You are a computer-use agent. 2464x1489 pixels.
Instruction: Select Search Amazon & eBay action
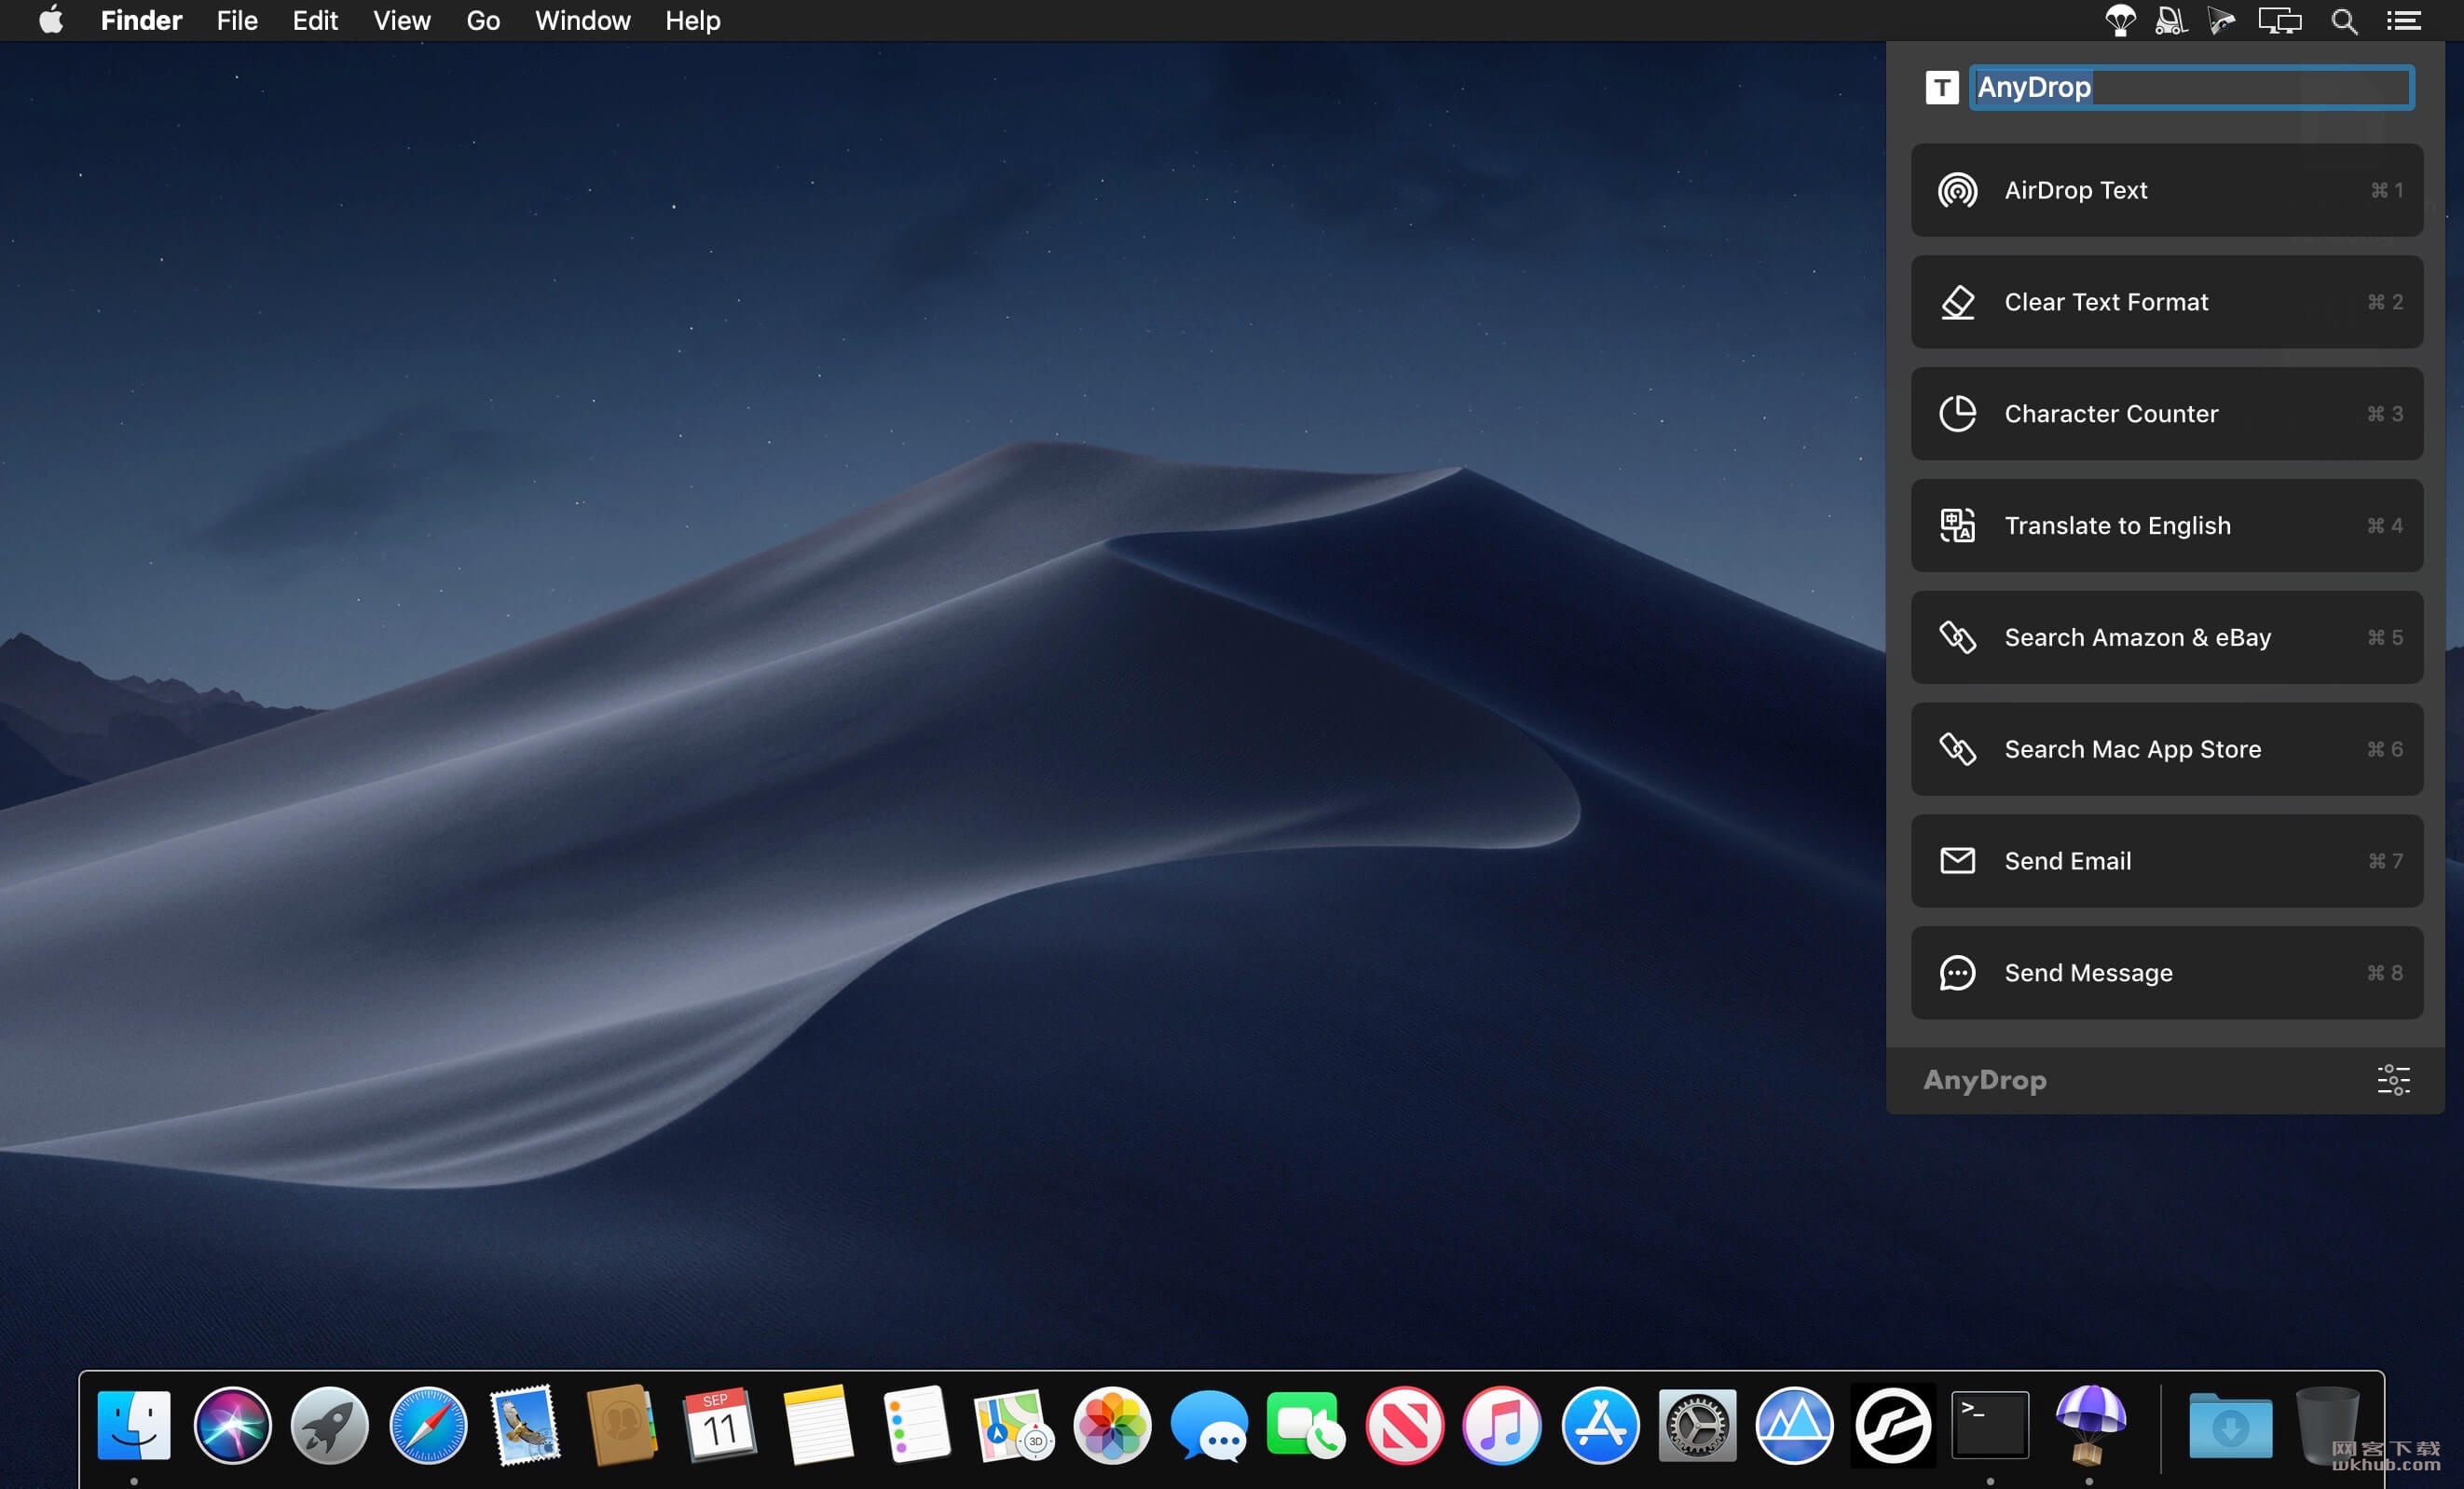2167,637
